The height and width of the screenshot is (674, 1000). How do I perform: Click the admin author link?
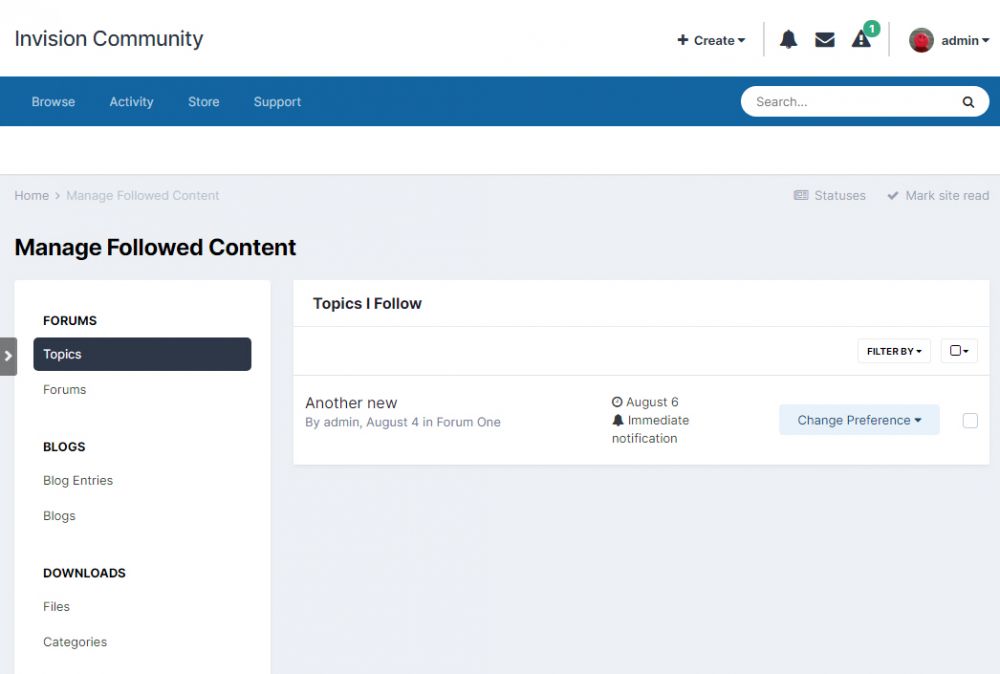pos(341,422)
